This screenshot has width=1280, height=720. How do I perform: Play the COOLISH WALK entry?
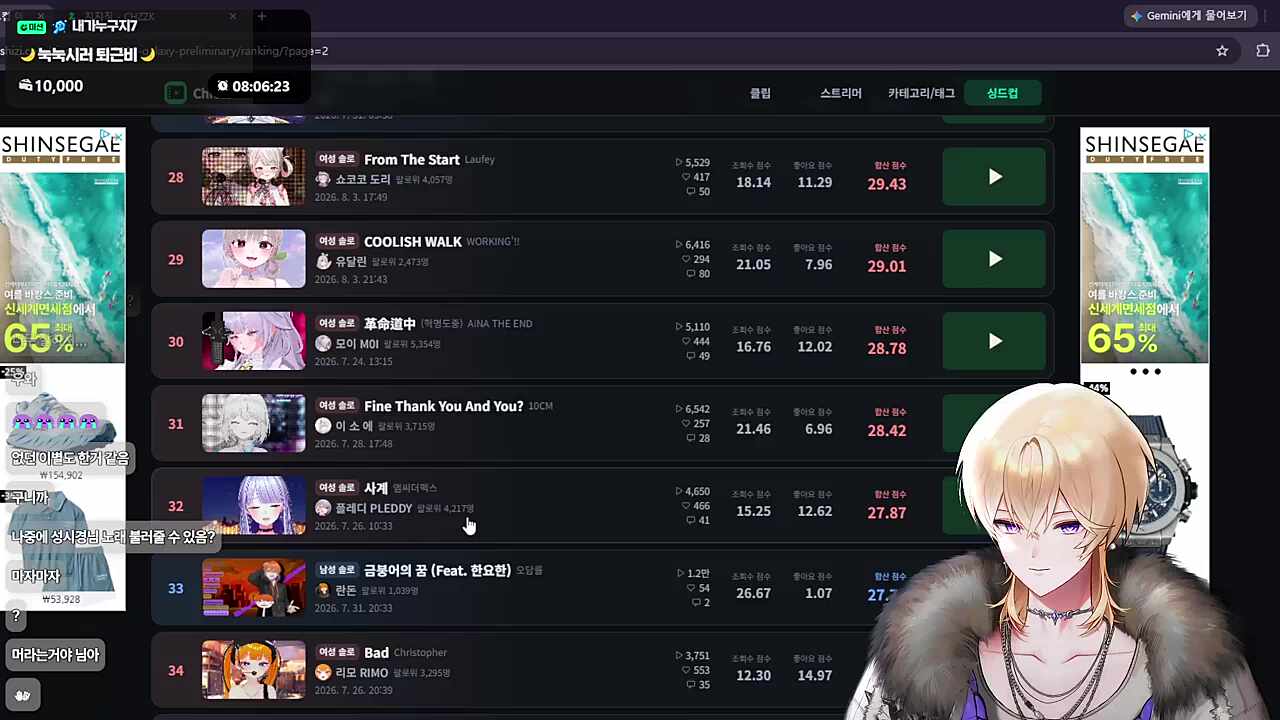pyautogui.click(x=994, y=259)
